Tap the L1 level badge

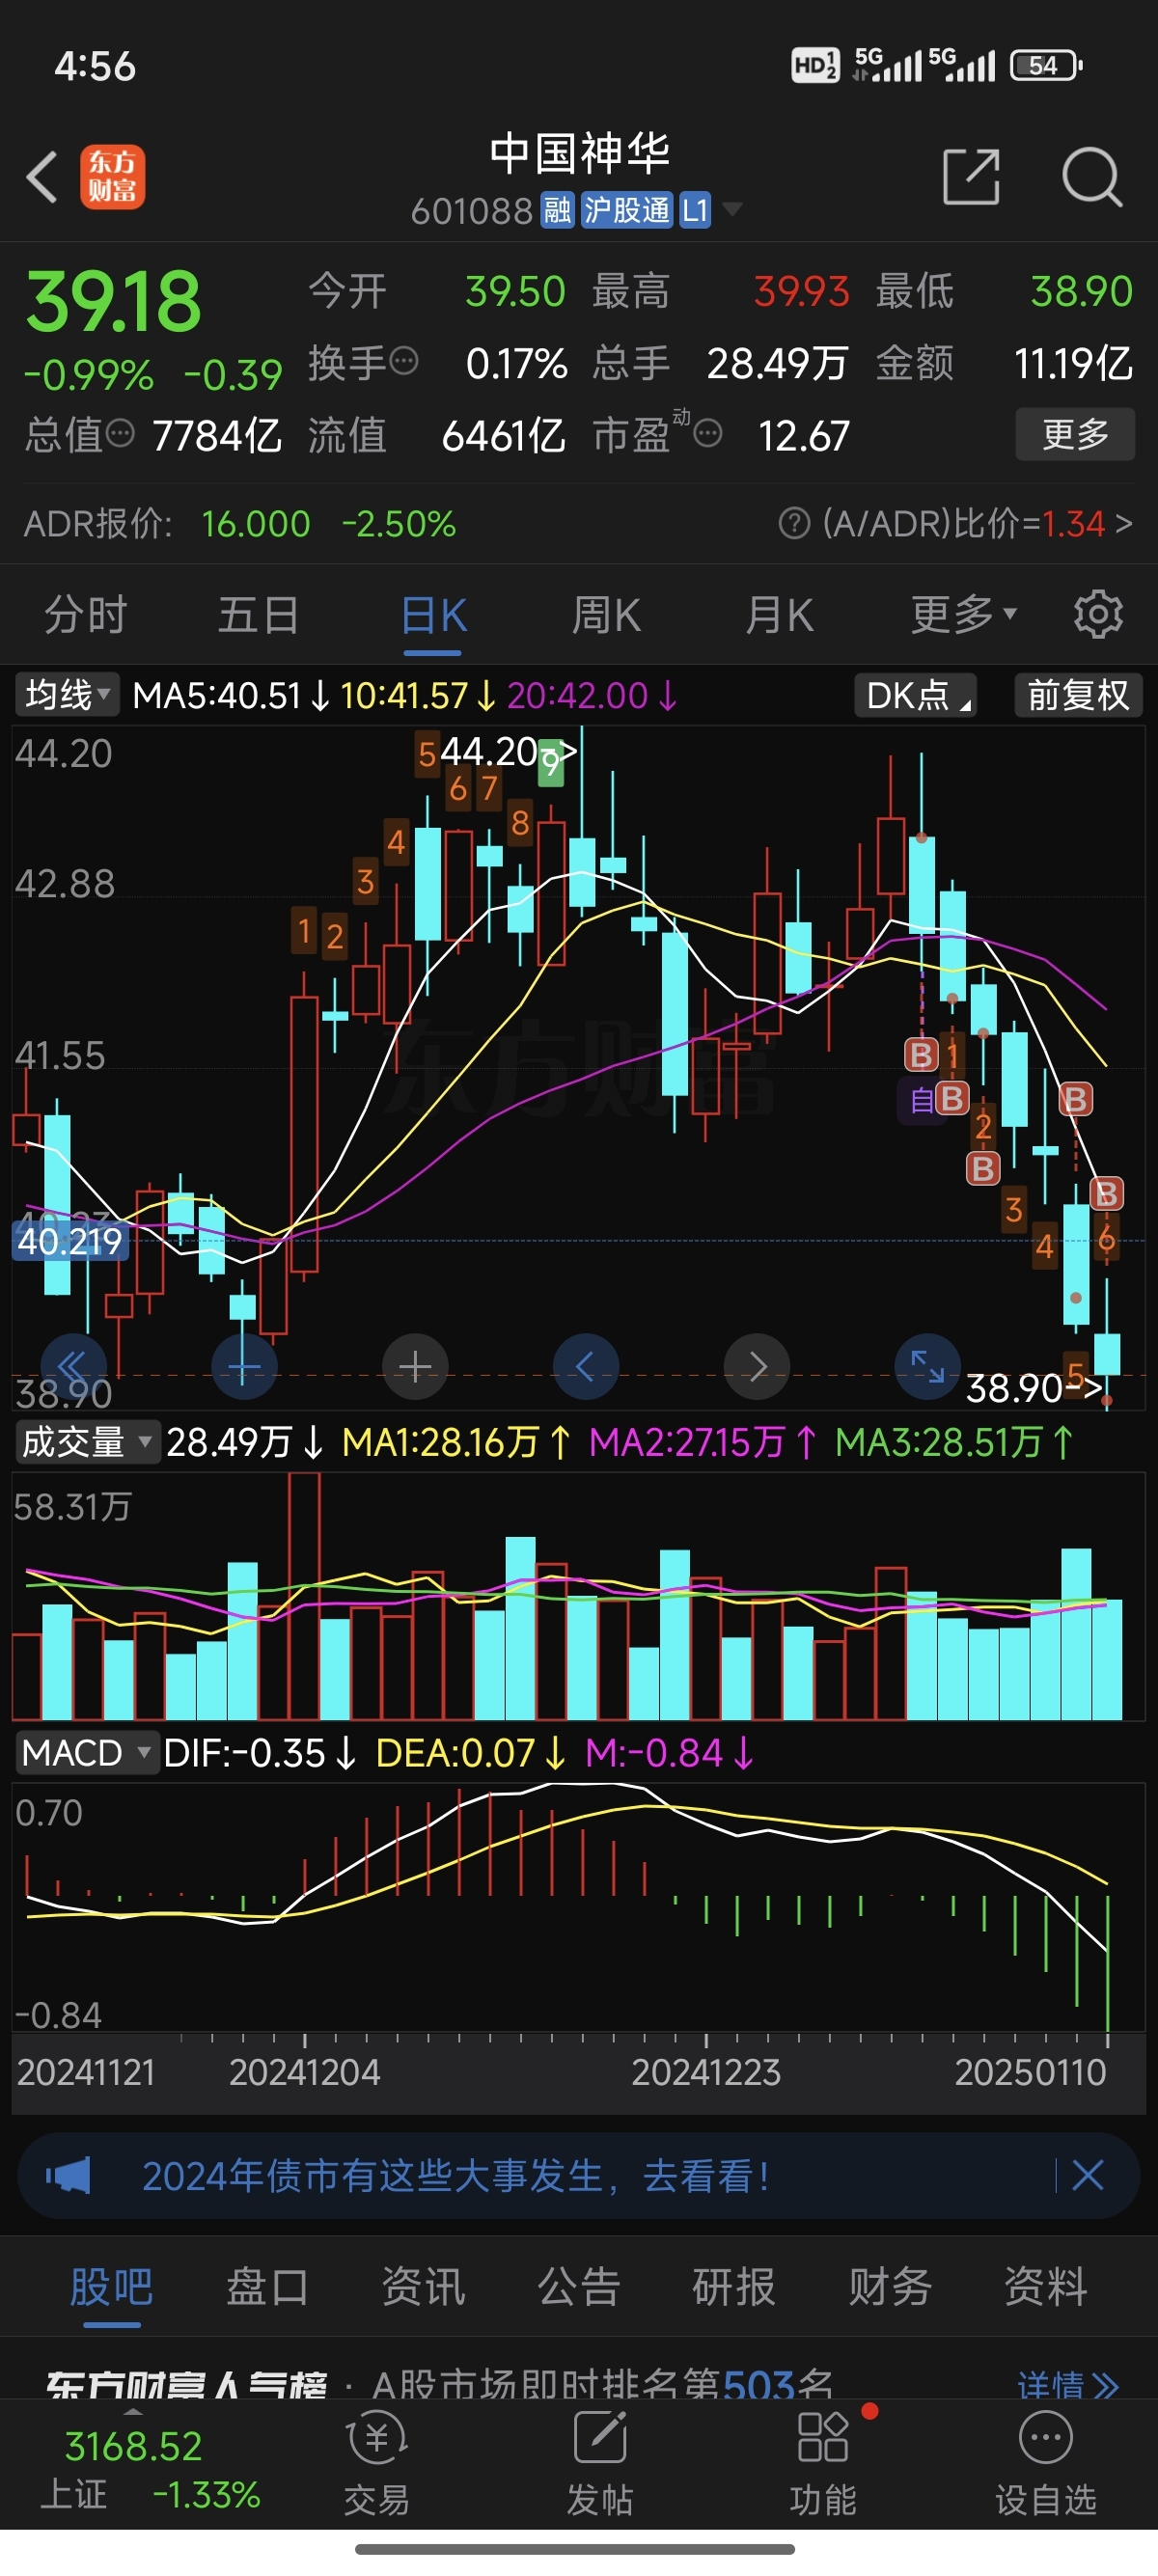click(695, 211)
